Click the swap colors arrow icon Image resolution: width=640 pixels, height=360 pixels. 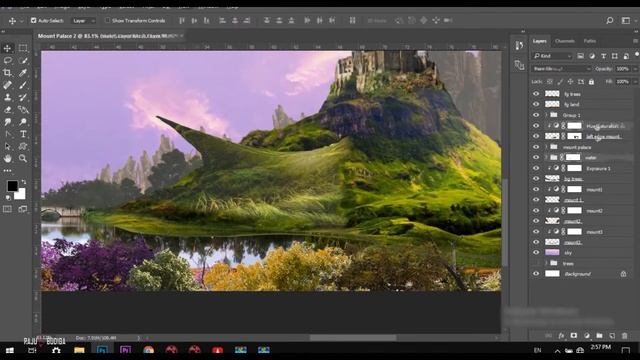[24, 182]
